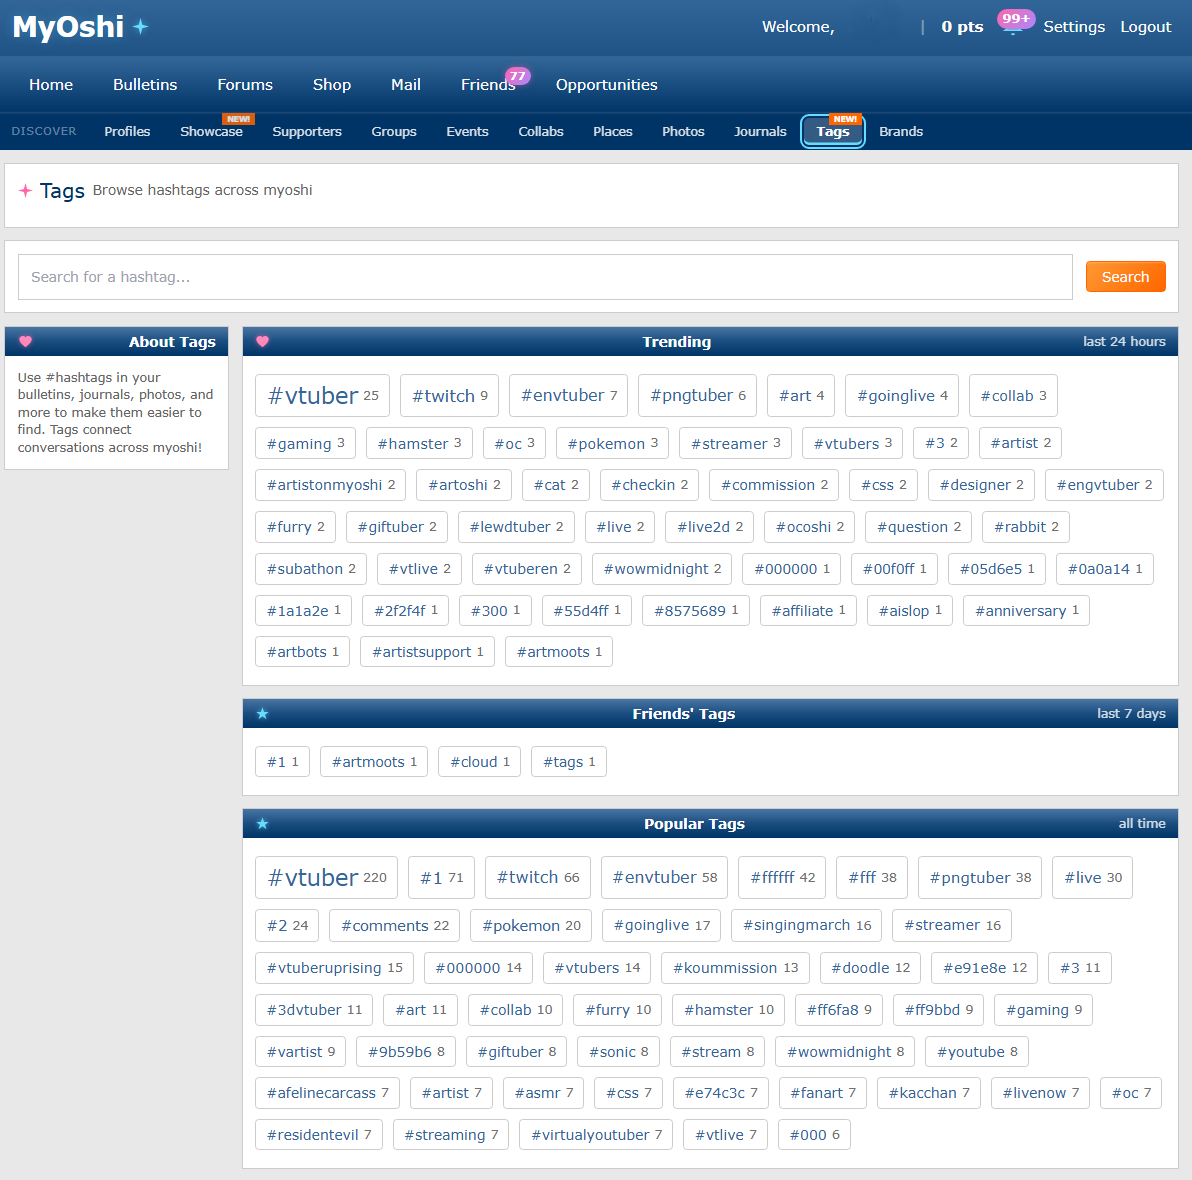Open popular tag #singingmarch 16
Screen dimensions: 1192x1180
[x=807, y=925]
